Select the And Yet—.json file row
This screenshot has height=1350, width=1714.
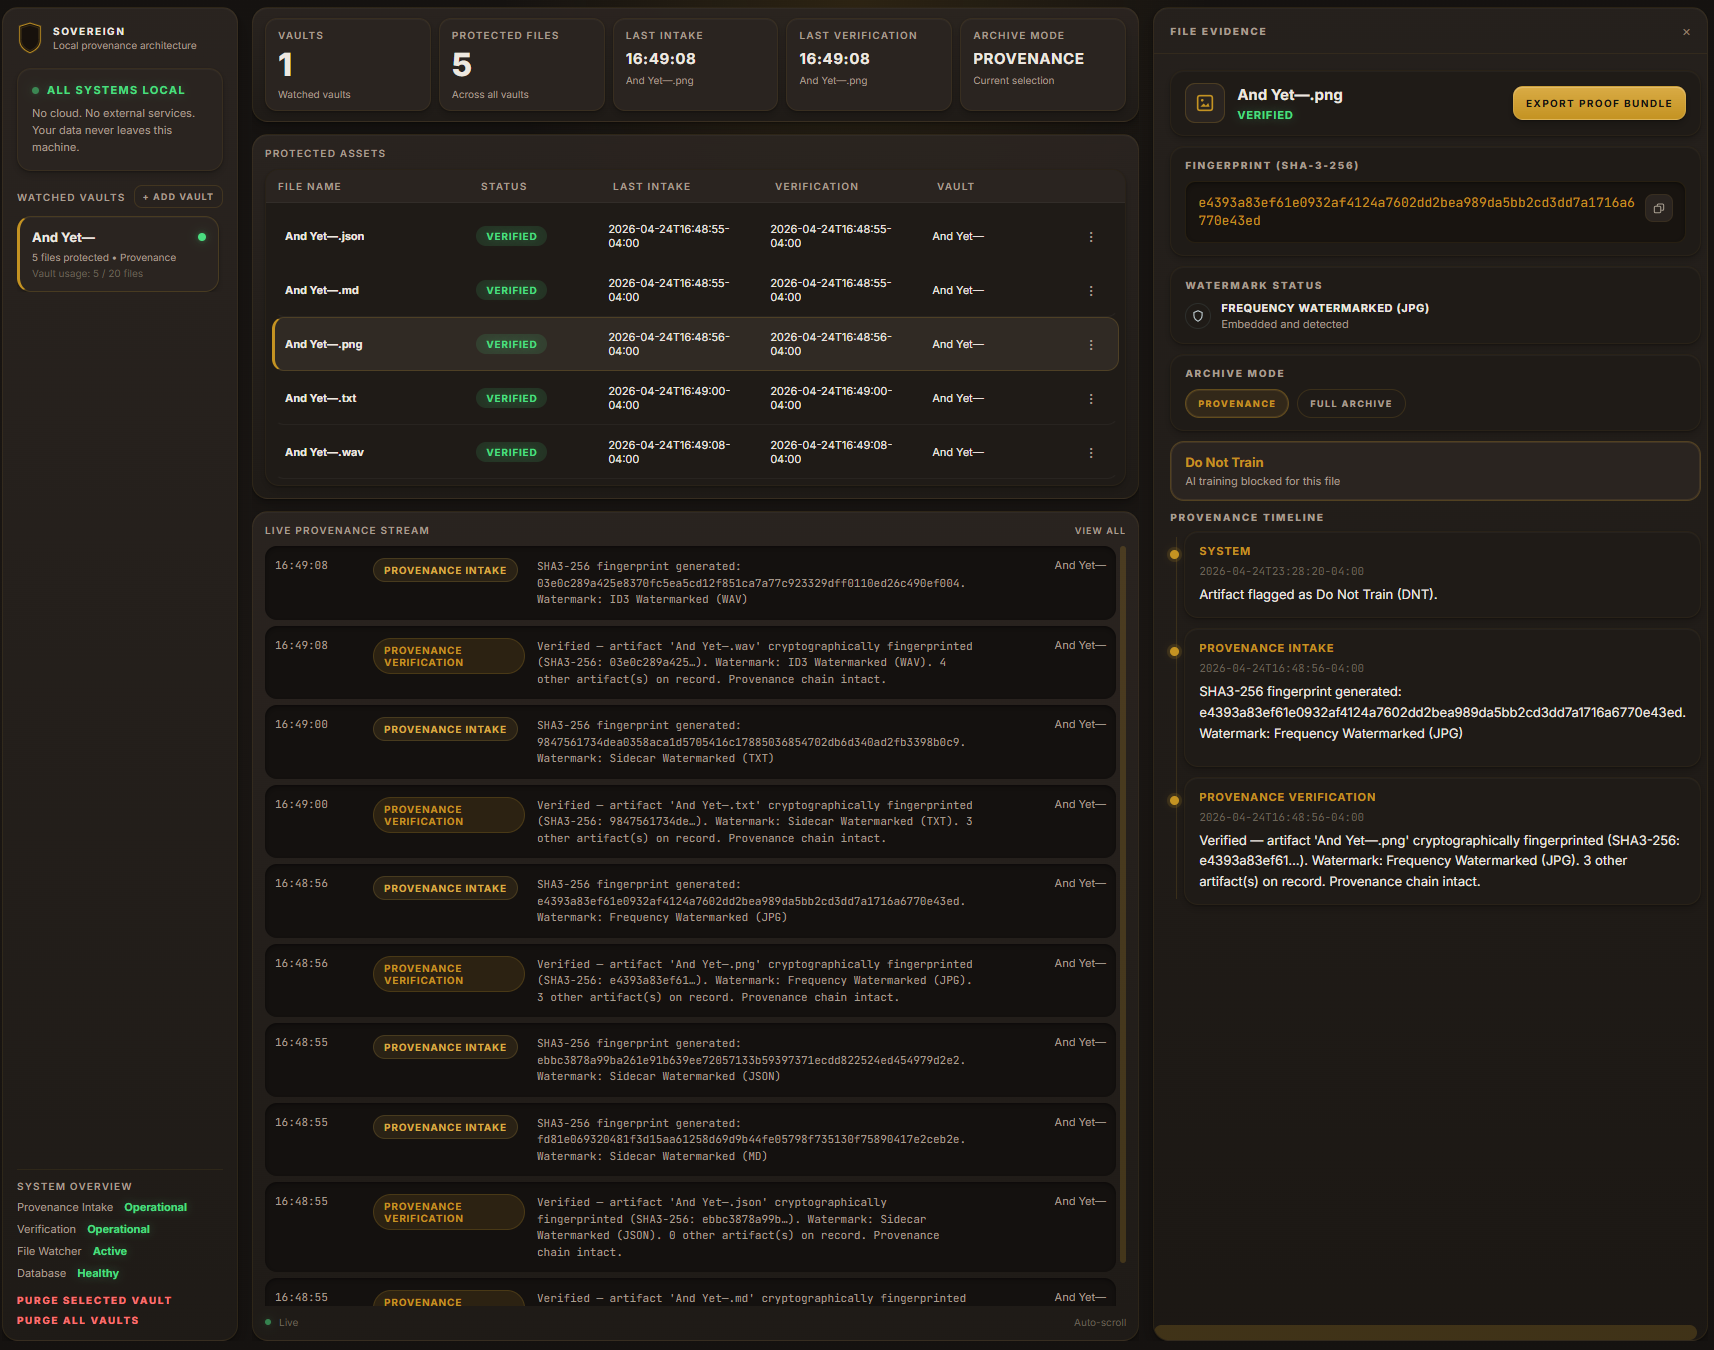695,237
